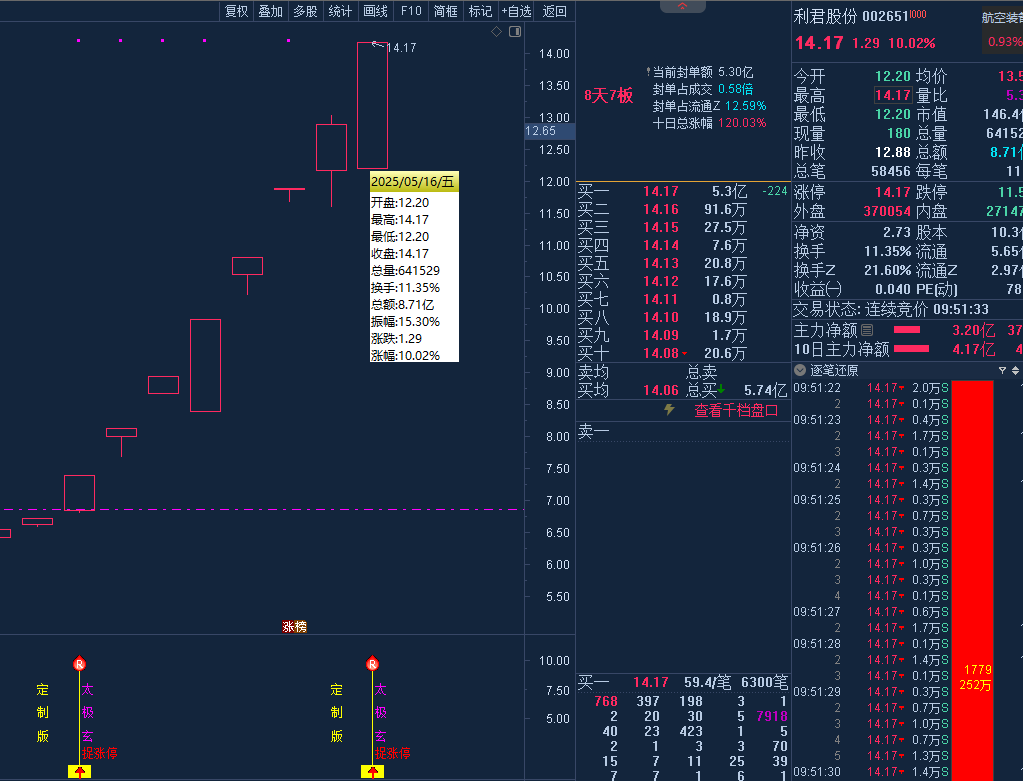Click 买一 price 14.17 row
The width and height of the screenshot is (1023, 781).
coord(683,191)
